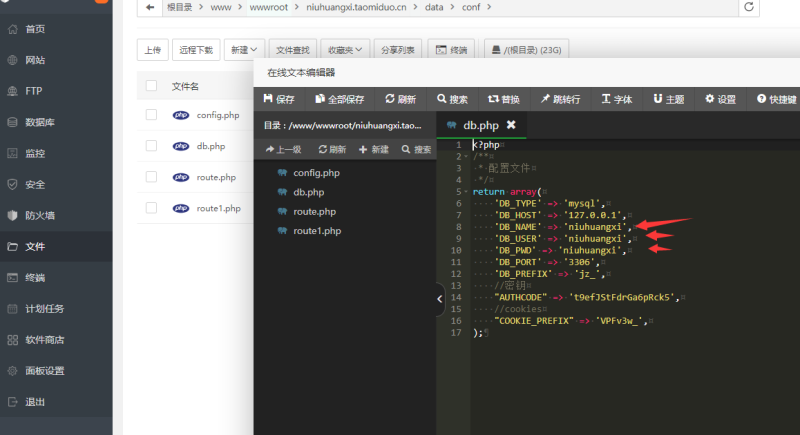The height and width of the screenshot is (435, 800).
Task: Click route.php in the file list
Action: [x=216, y=177]
